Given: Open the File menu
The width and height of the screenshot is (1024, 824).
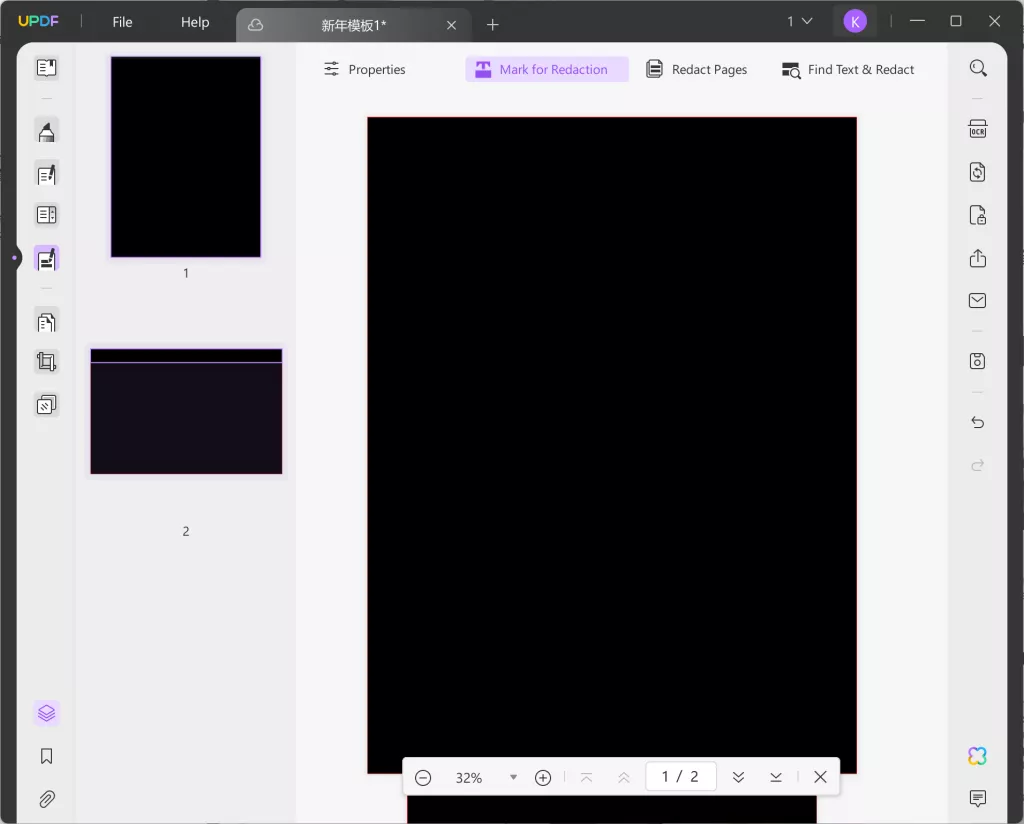Looking at the screenshot, I should coord(122,22).
